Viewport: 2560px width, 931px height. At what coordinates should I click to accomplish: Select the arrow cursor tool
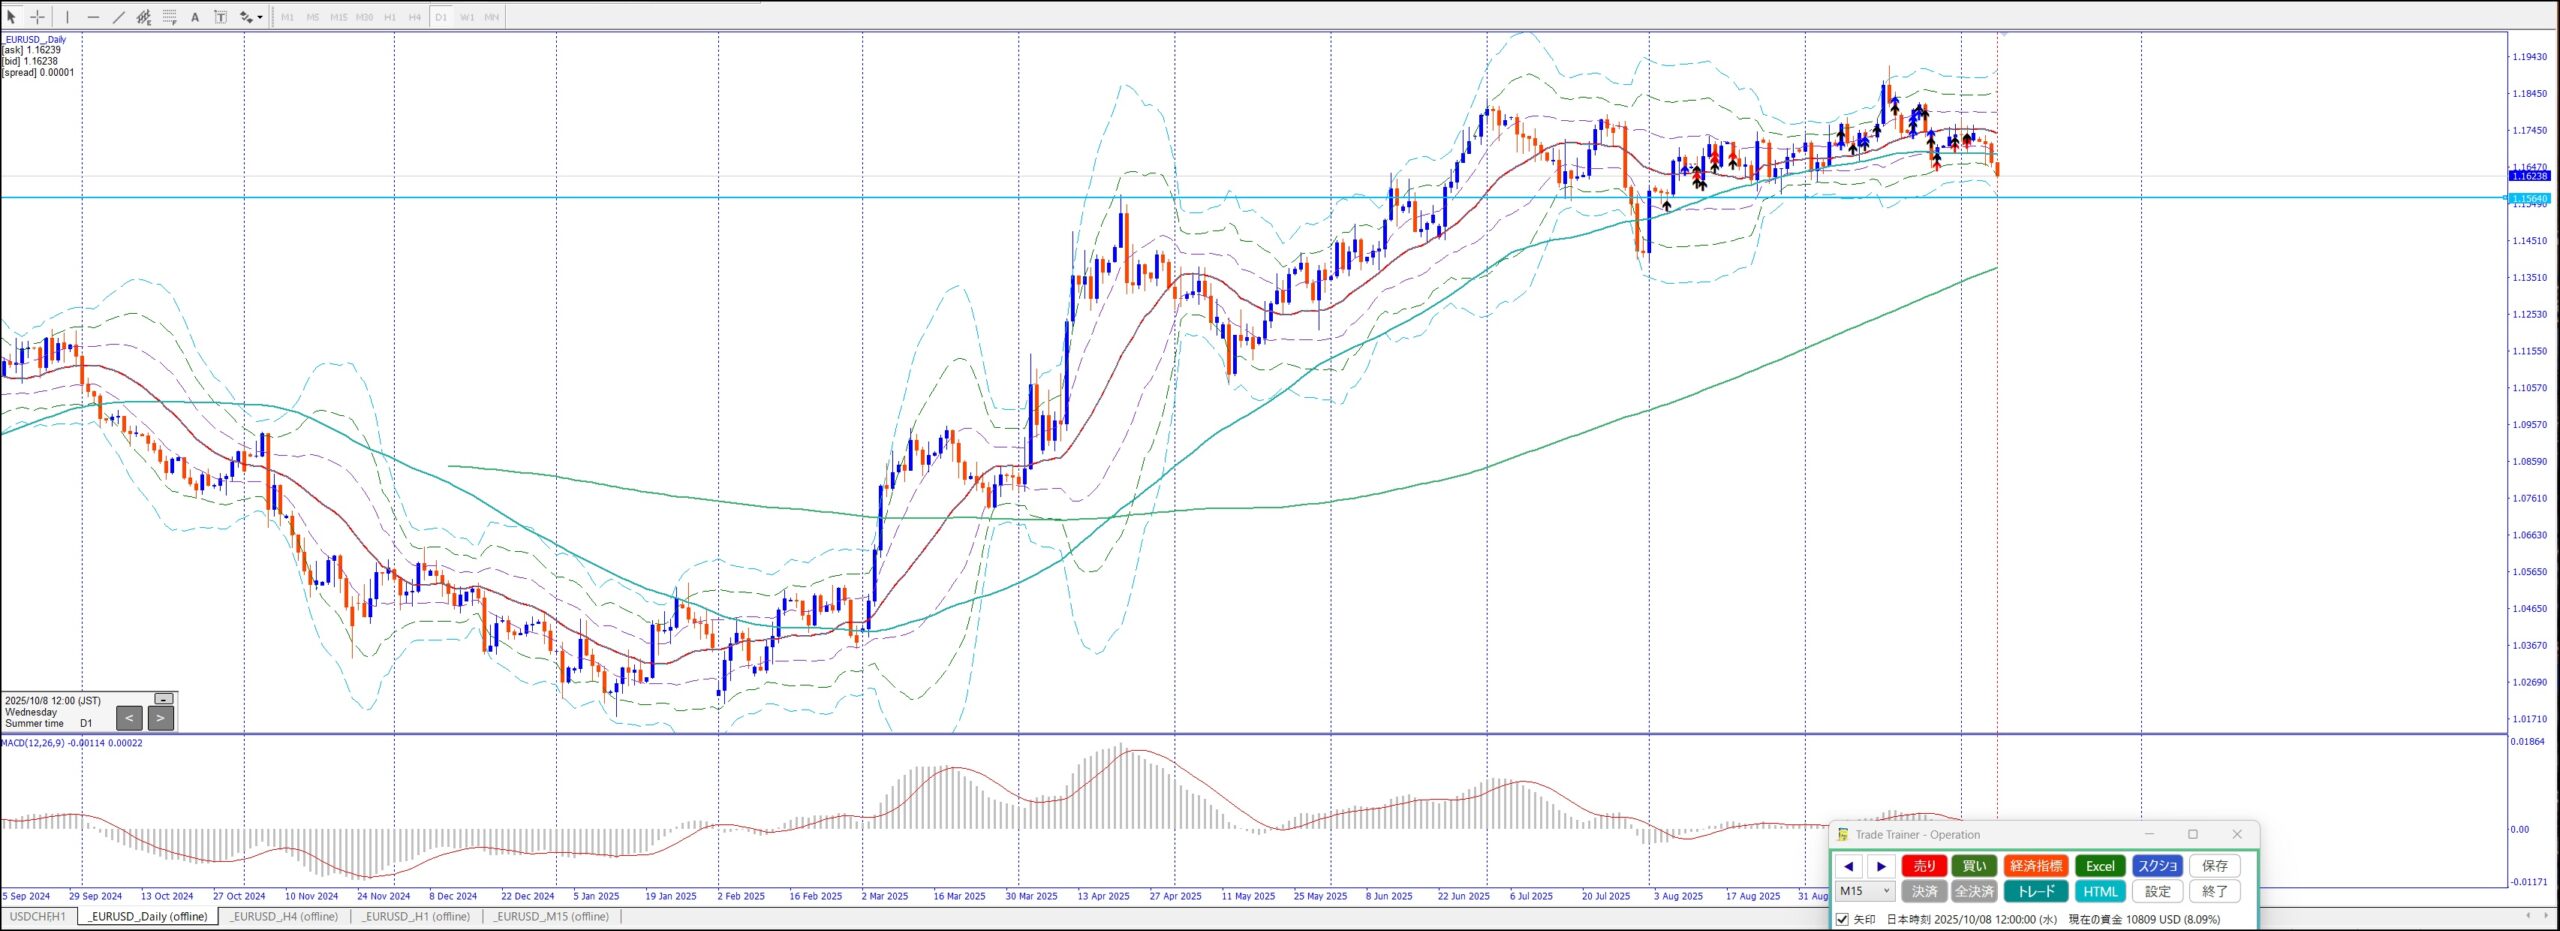(x=12, y=17)
